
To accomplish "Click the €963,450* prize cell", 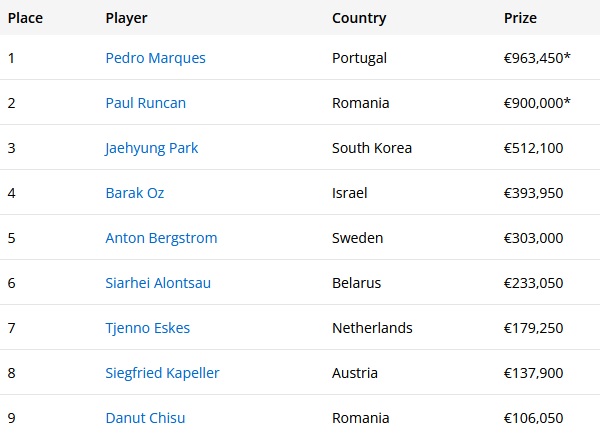I will click(x=537, y=58).
